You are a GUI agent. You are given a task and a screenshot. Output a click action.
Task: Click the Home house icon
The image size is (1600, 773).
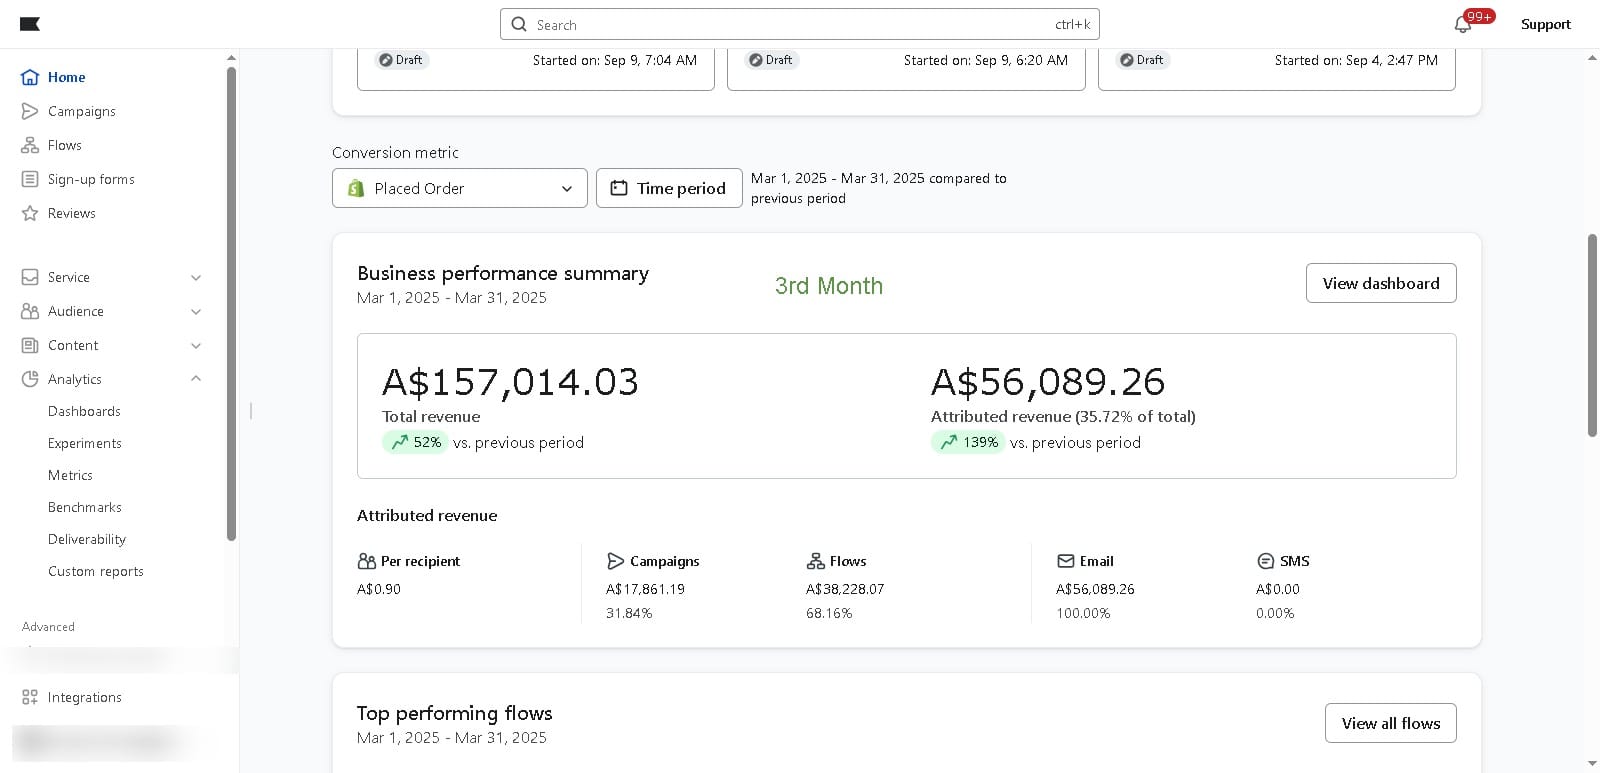point(30,77)
